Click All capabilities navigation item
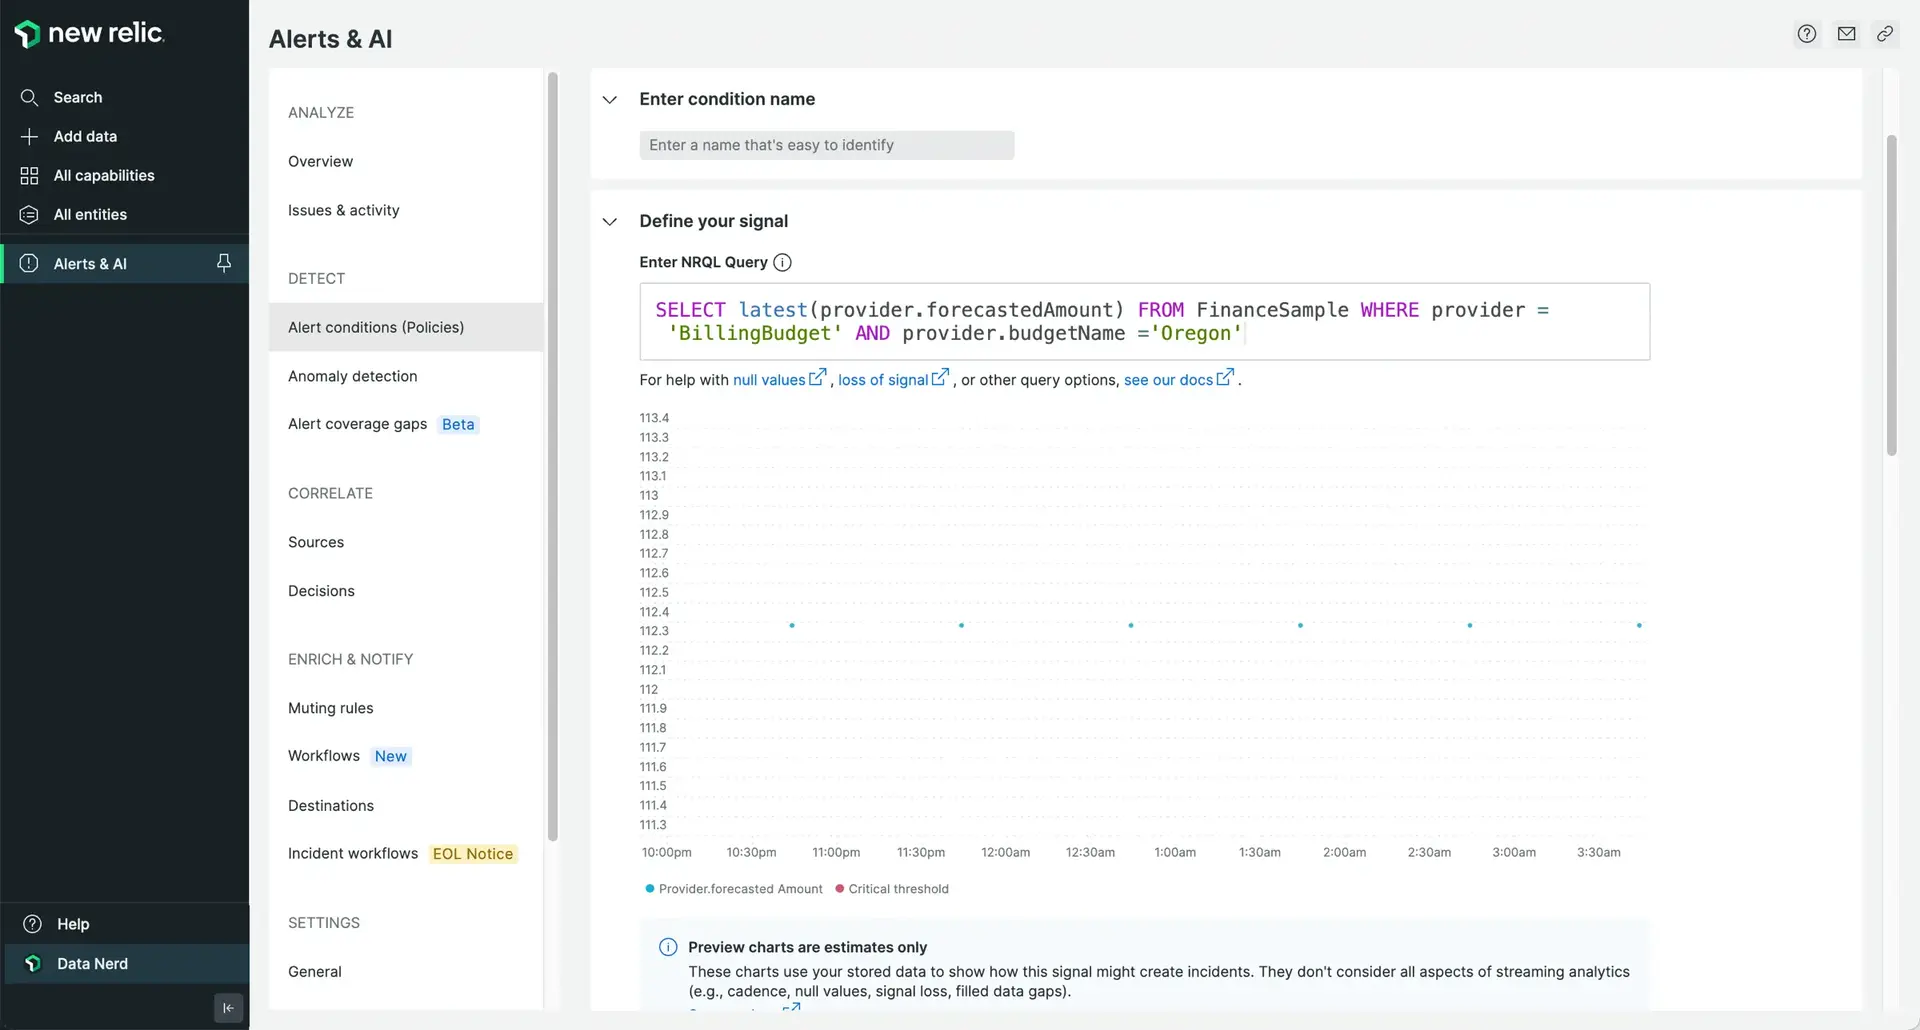1920x1030 pixels. [x=104, y=175]
